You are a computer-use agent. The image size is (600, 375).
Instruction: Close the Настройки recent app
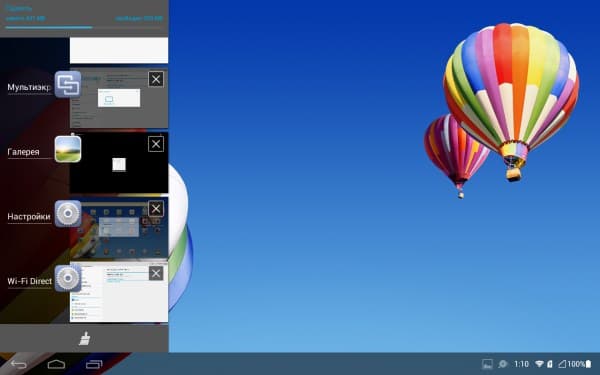(x=156, y=209)
